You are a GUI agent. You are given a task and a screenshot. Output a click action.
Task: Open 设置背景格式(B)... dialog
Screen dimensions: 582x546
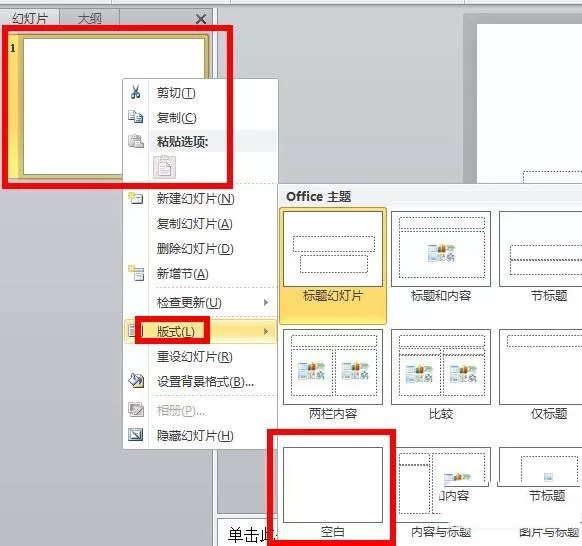[205, 381]
